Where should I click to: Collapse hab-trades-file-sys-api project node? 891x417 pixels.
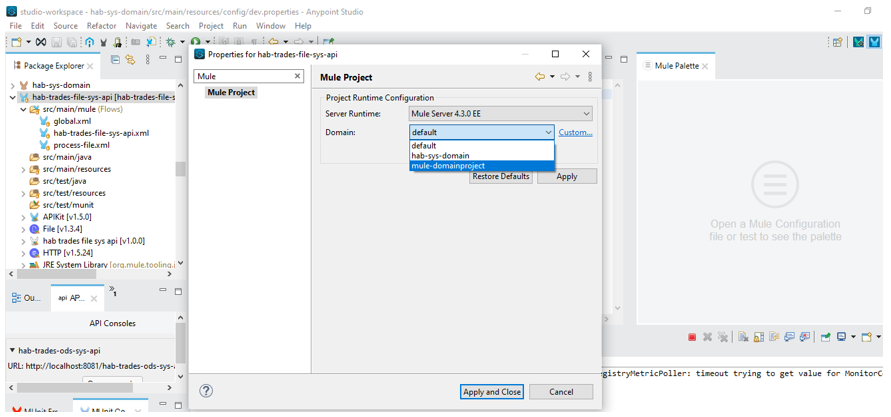[x=13, y=97]
